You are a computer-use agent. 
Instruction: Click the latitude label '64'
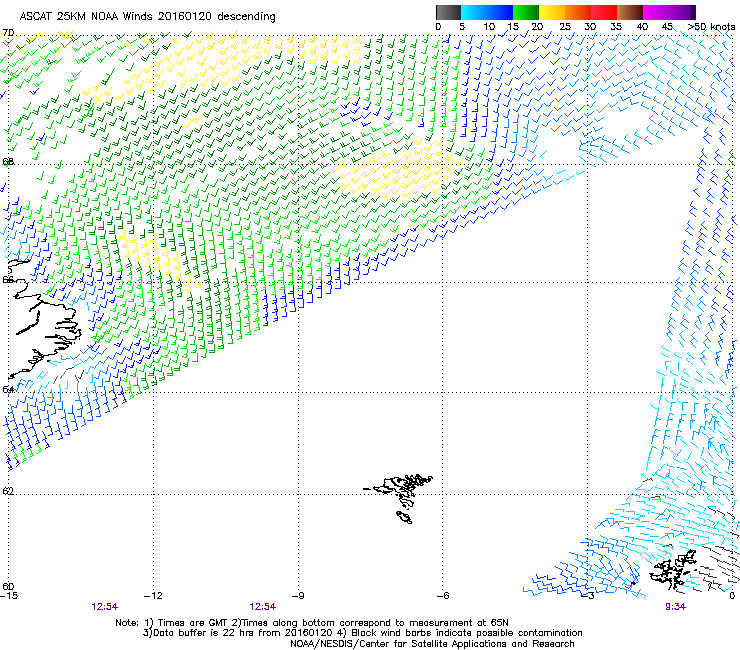click(x=8, y=389)
